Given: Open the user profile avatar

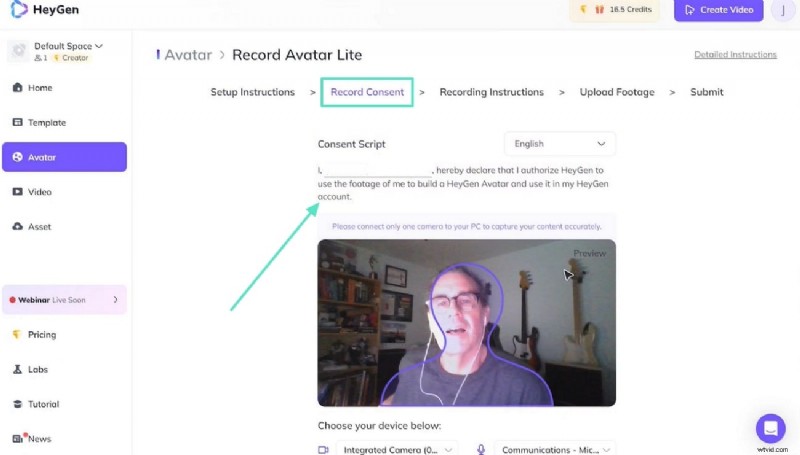Looking at the screenshot, I should click(x=783, y=10).
